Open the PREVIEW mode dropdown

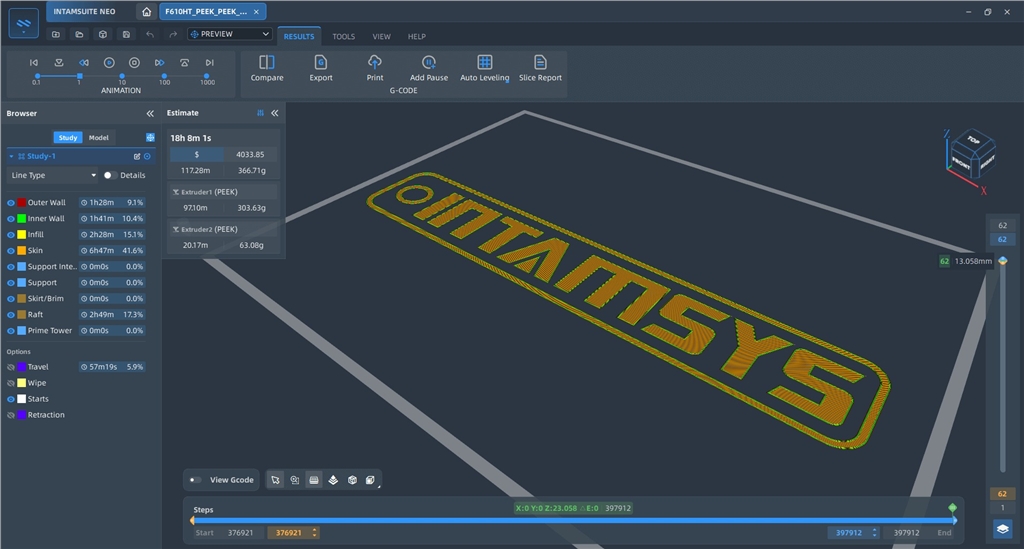click(x=230, y=34)
